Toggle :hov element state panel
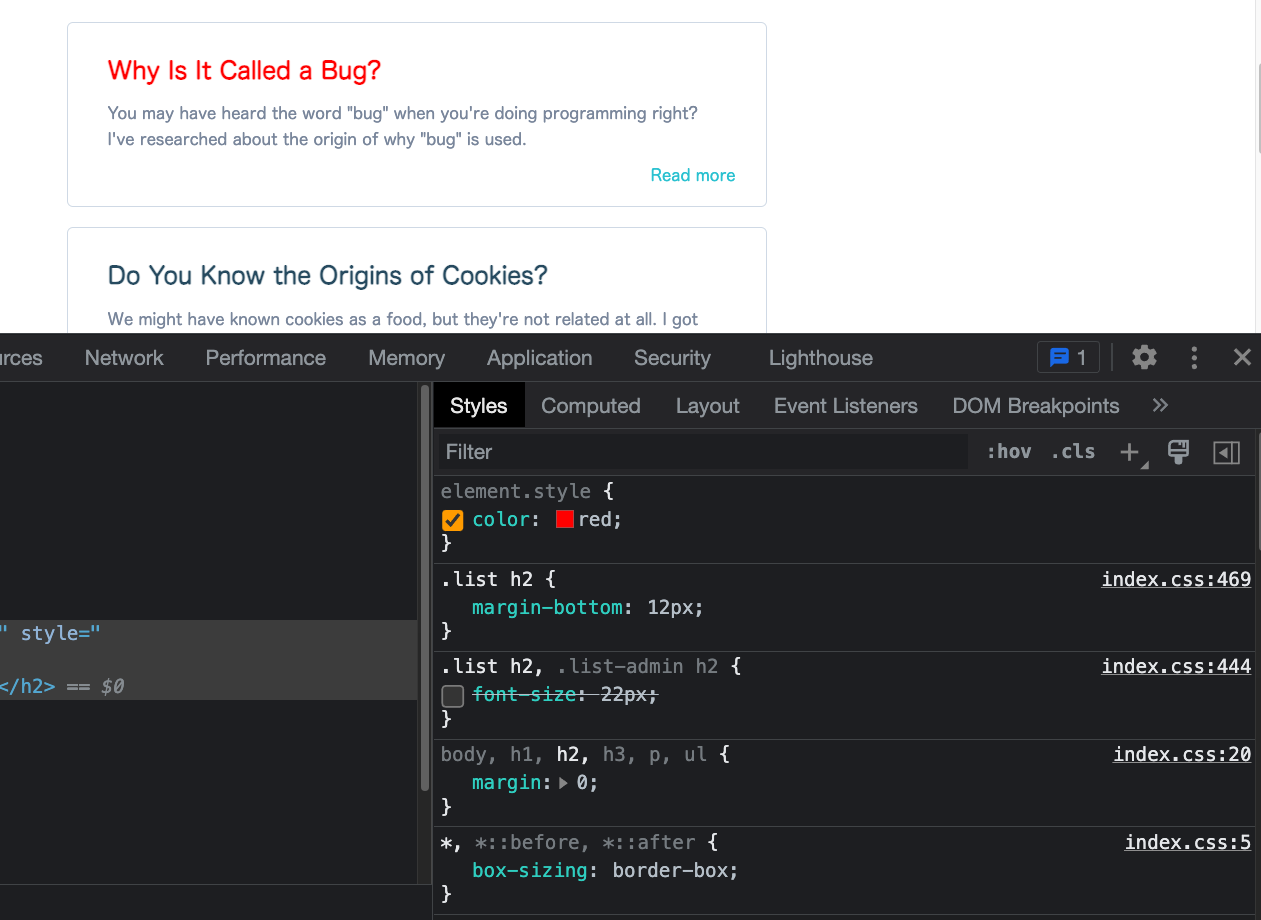Screen dimensions: 1261x920 pyautogui.click(x=1008, y=452)
